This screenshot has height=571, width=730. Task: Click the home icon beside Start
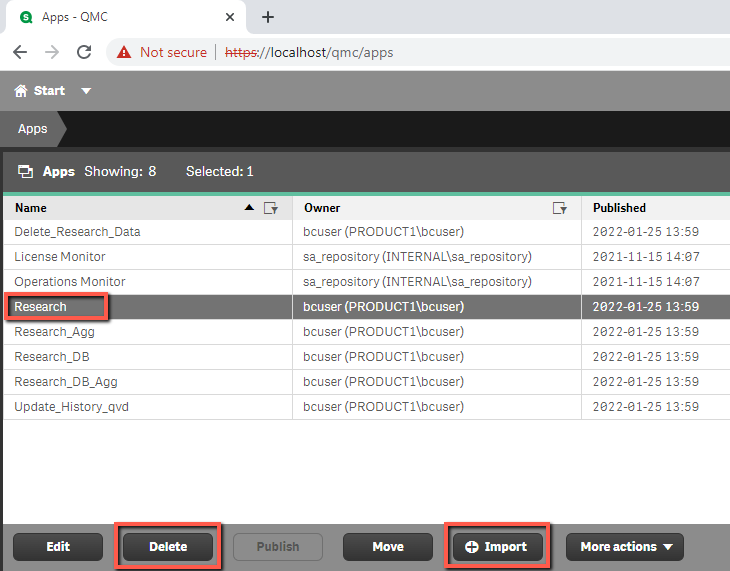21,90
